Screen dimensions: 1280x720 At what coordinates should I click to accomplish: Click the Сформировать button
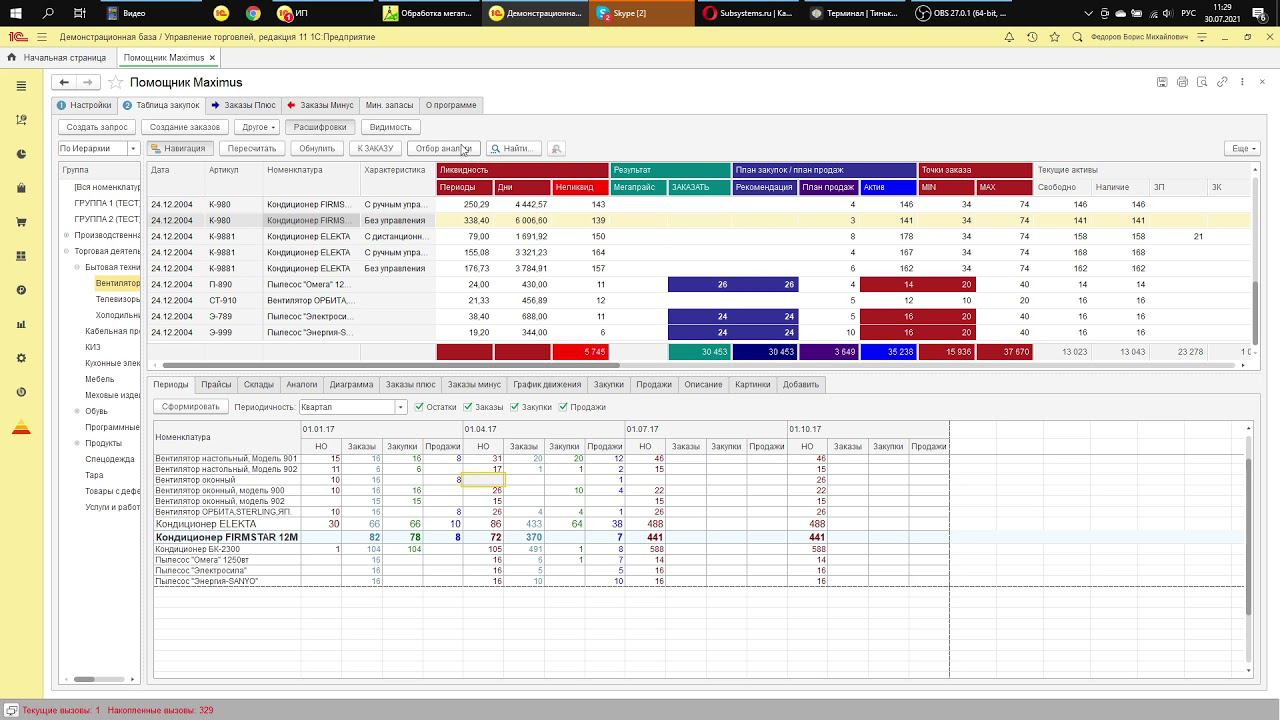(x=190, y=407)
